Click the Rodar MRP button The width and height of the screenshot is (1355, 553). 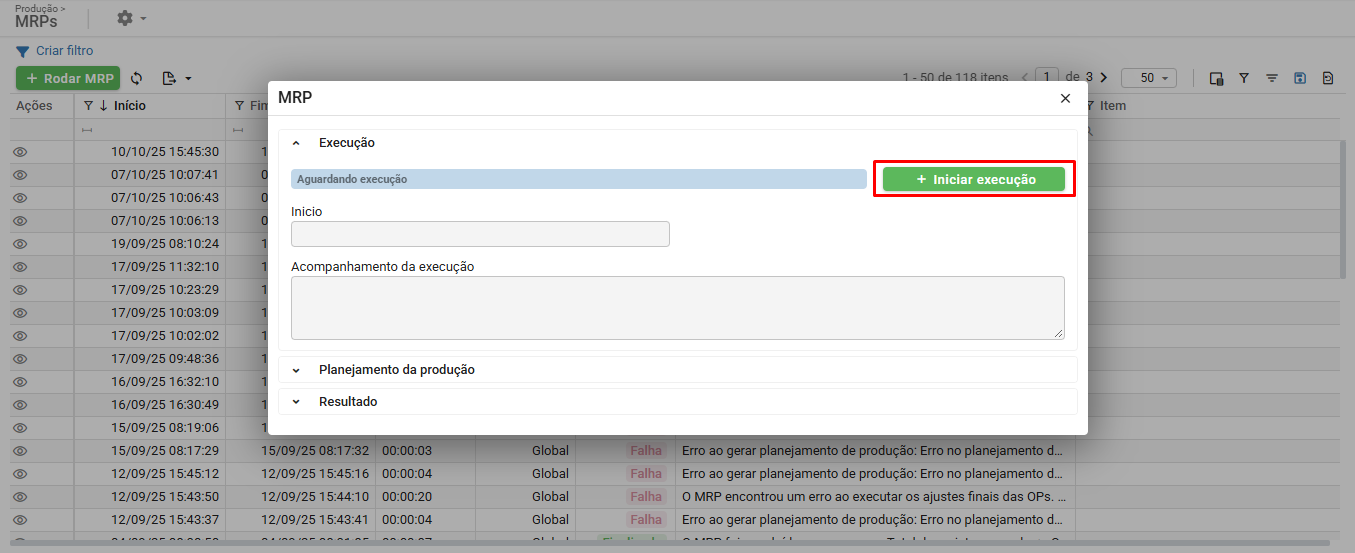pos(68,78)
